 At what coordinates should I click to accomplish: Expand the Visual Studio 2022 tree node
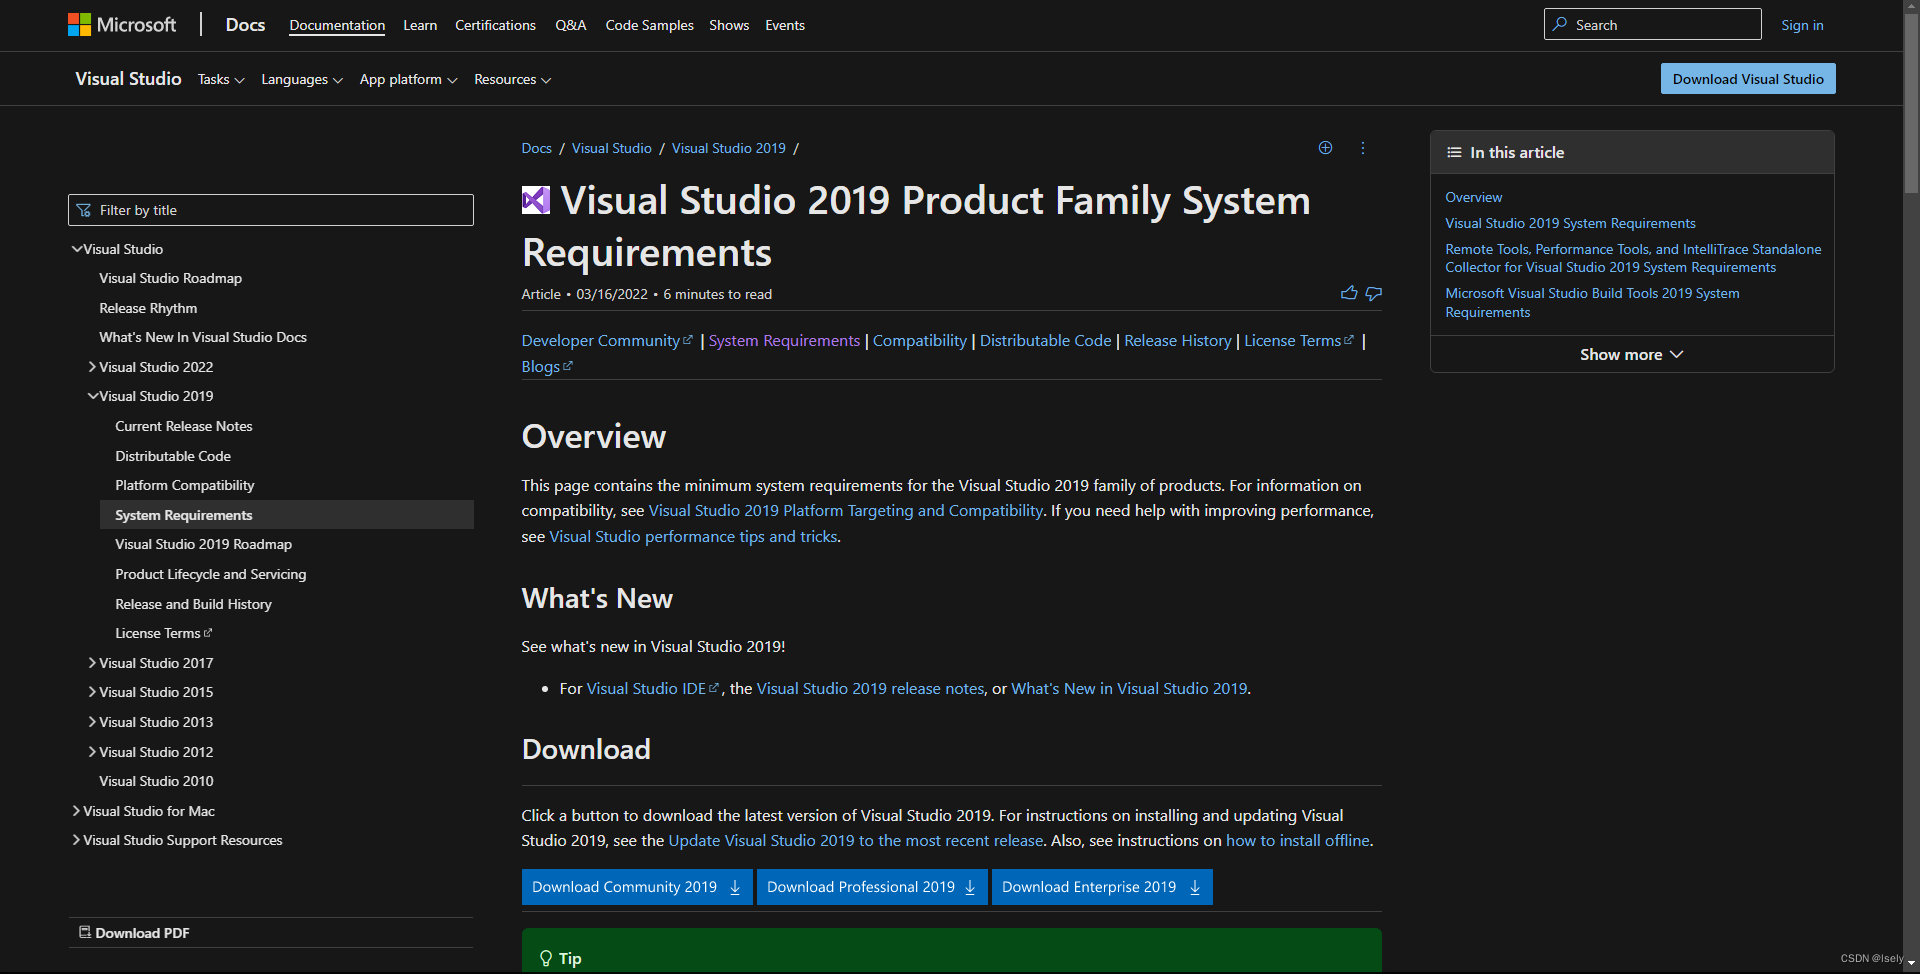(x=92, y=367)
